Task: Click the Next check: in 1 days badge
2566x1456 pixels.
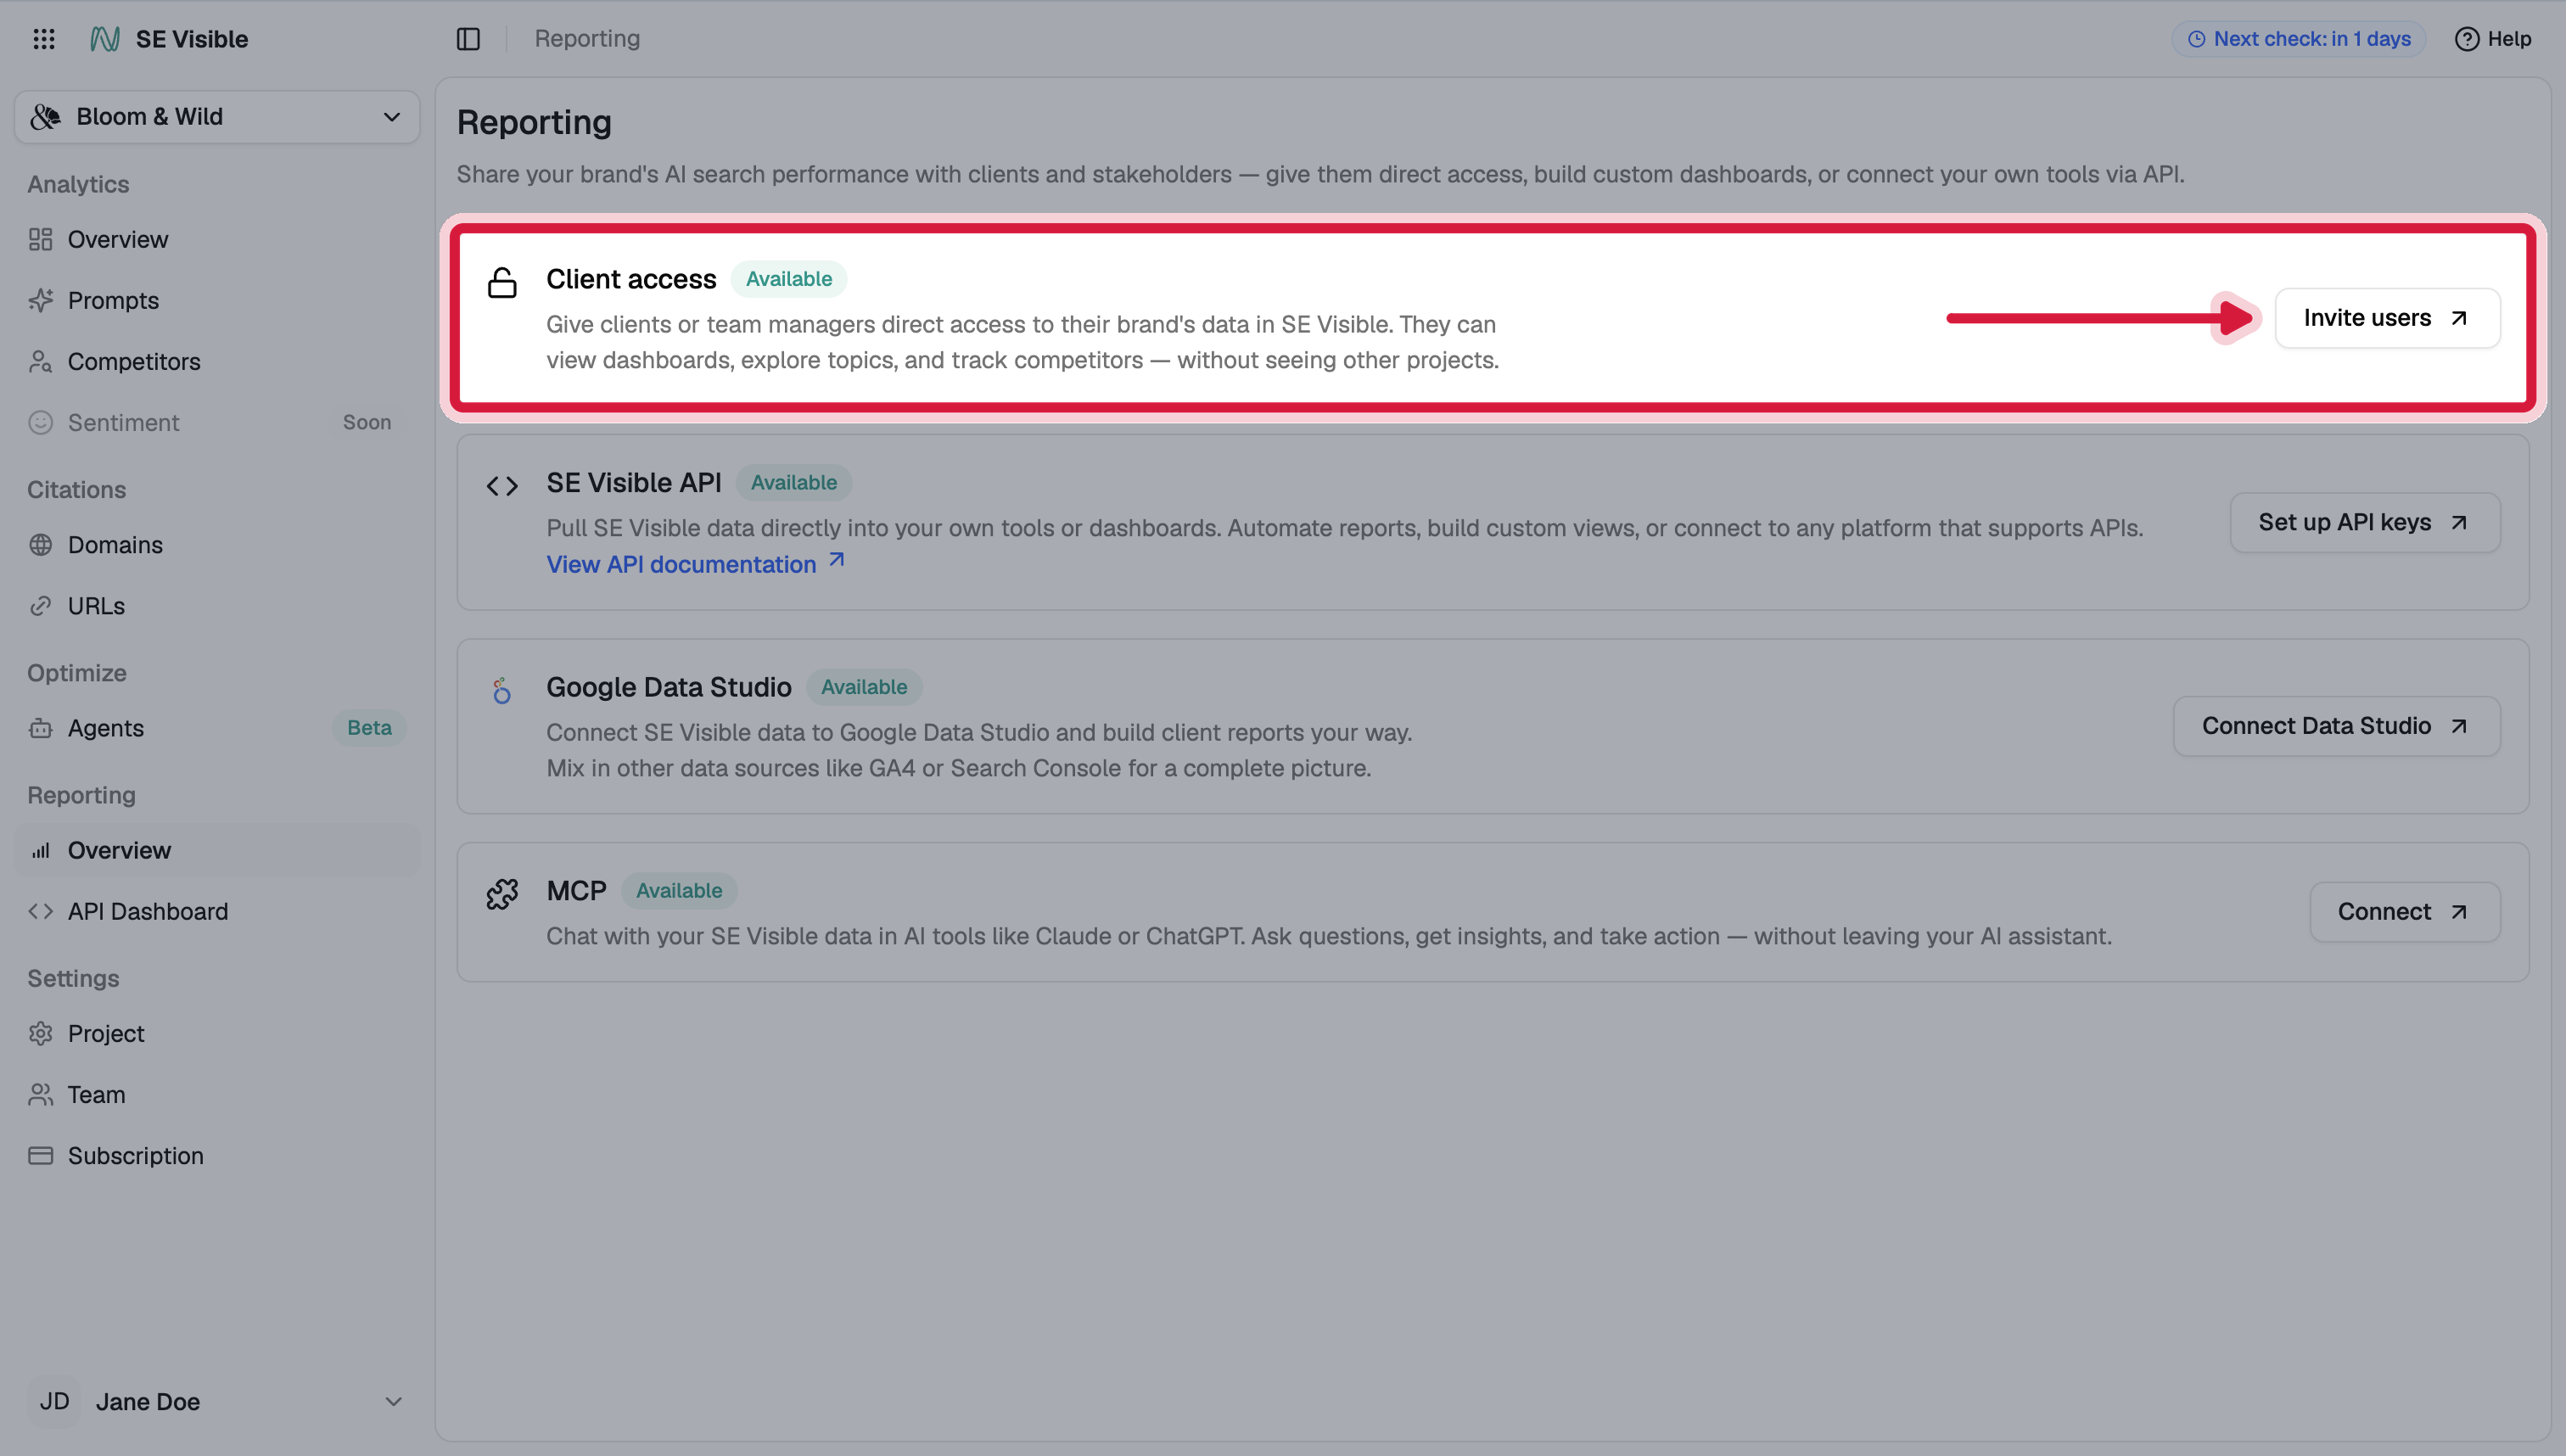Action: (x=2298, y=39)
